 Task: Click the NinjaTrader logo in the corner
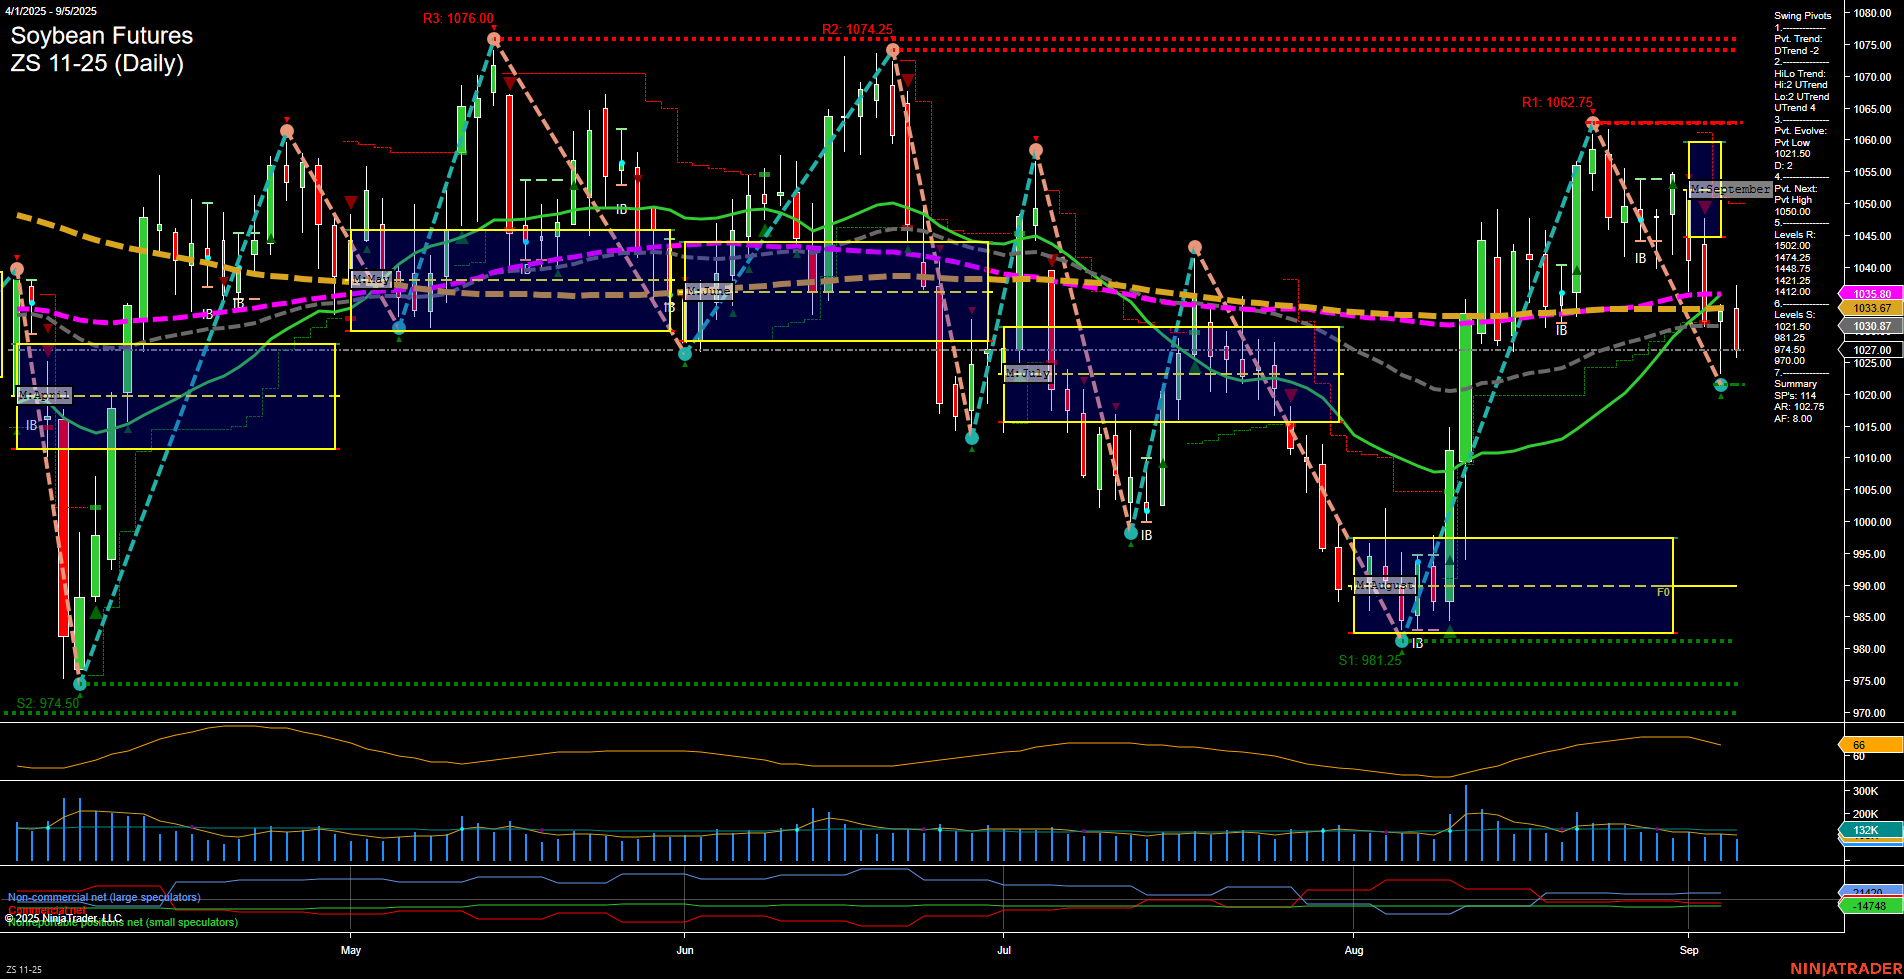pyautogui.click(x=1846, y=968)
